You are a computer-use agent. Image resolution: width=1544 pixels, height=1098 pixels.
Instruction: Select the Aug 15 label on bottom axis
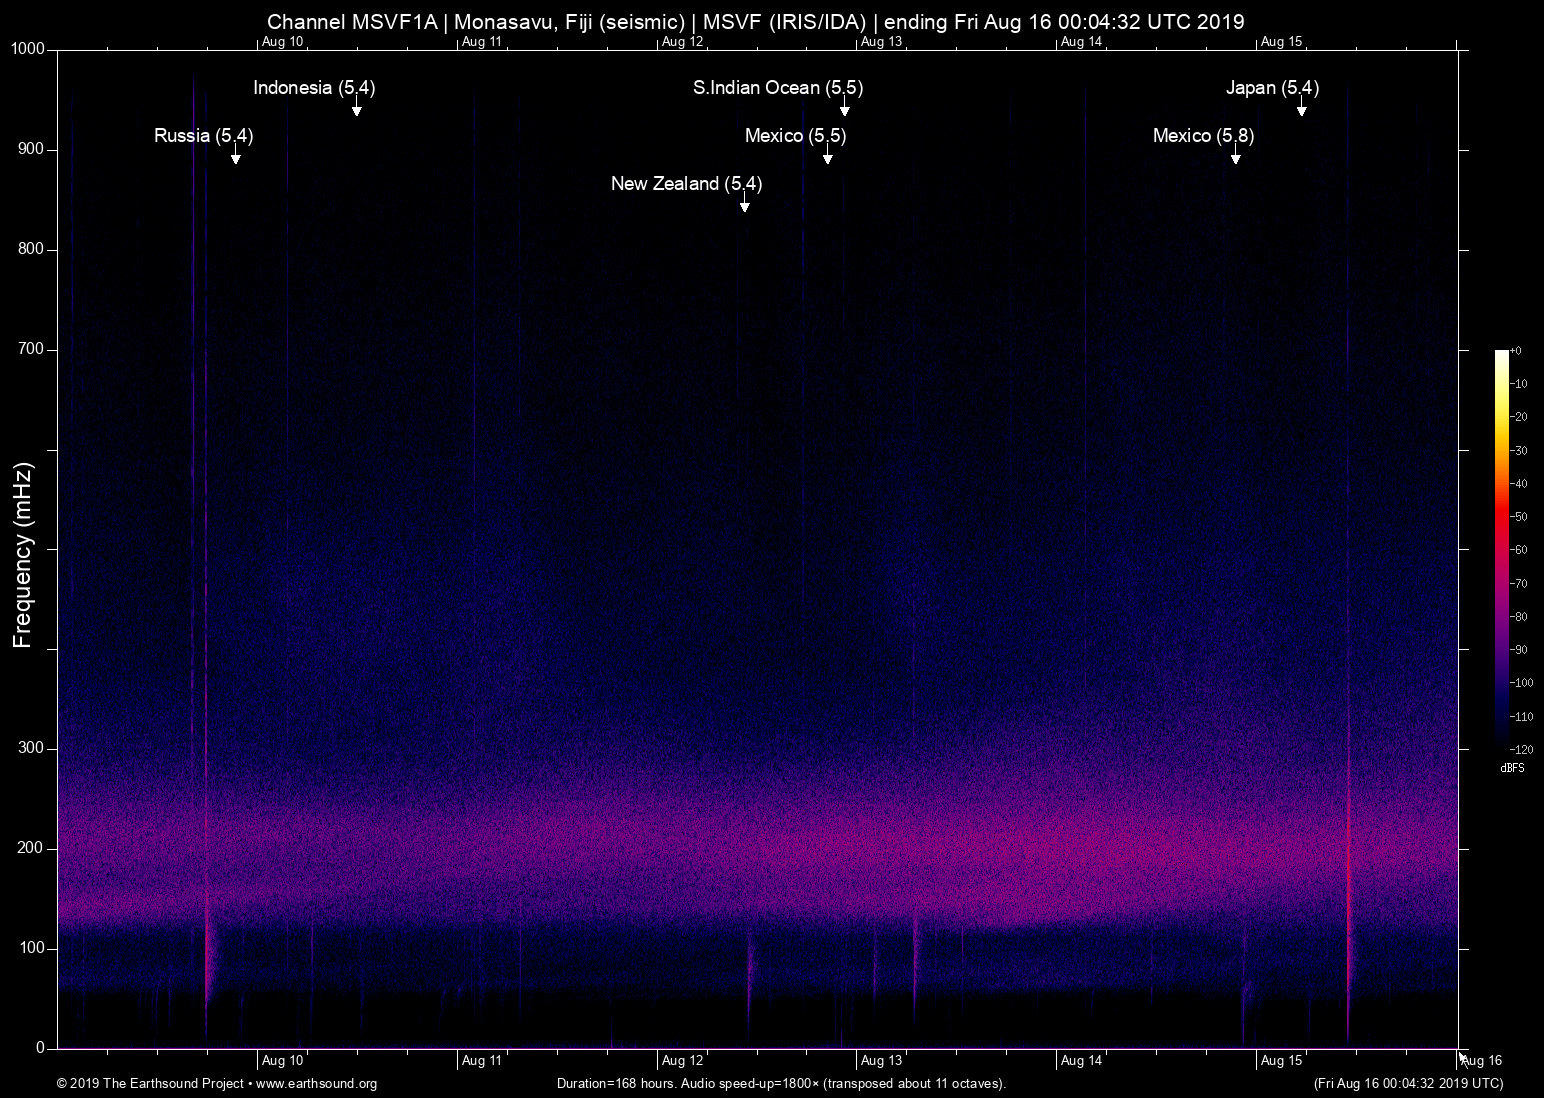coord(1283,1060)
